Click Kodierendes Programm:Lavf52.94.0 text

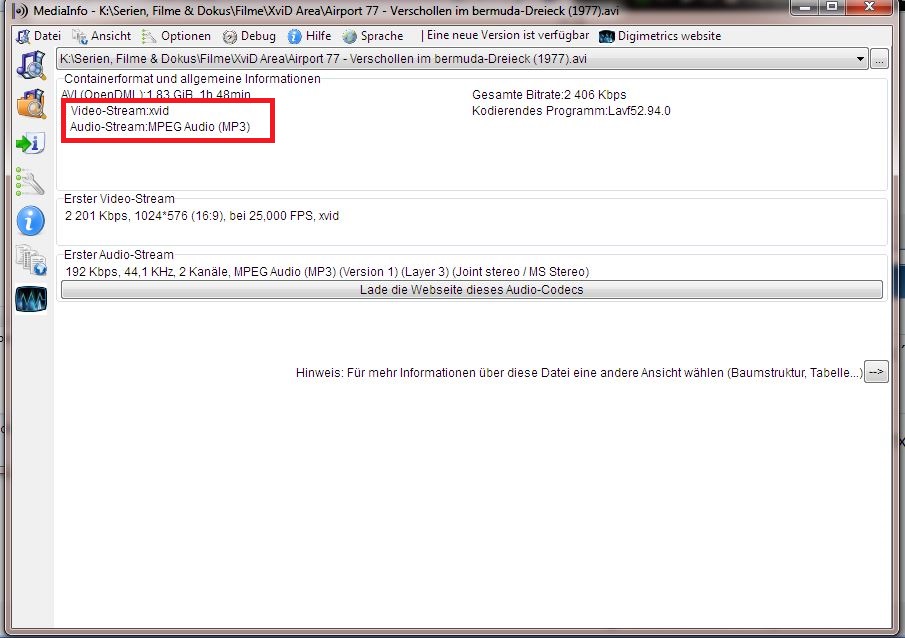[x=571, y=111]
